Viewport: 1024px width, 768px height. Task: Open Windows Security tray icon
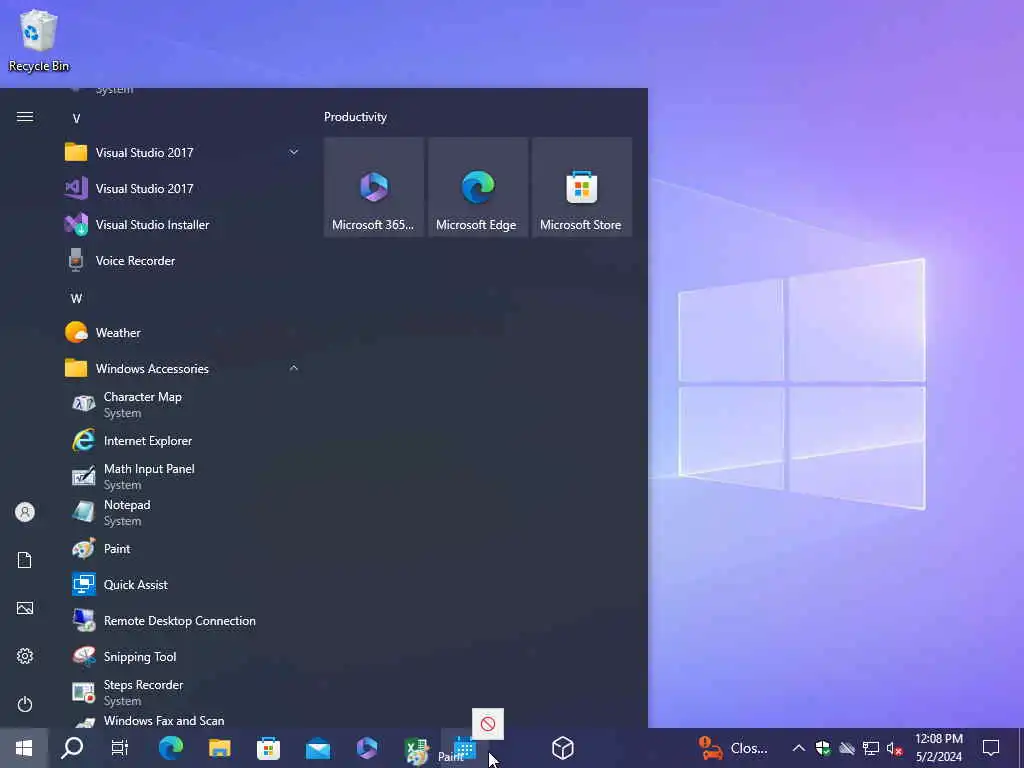pos(823,748)
